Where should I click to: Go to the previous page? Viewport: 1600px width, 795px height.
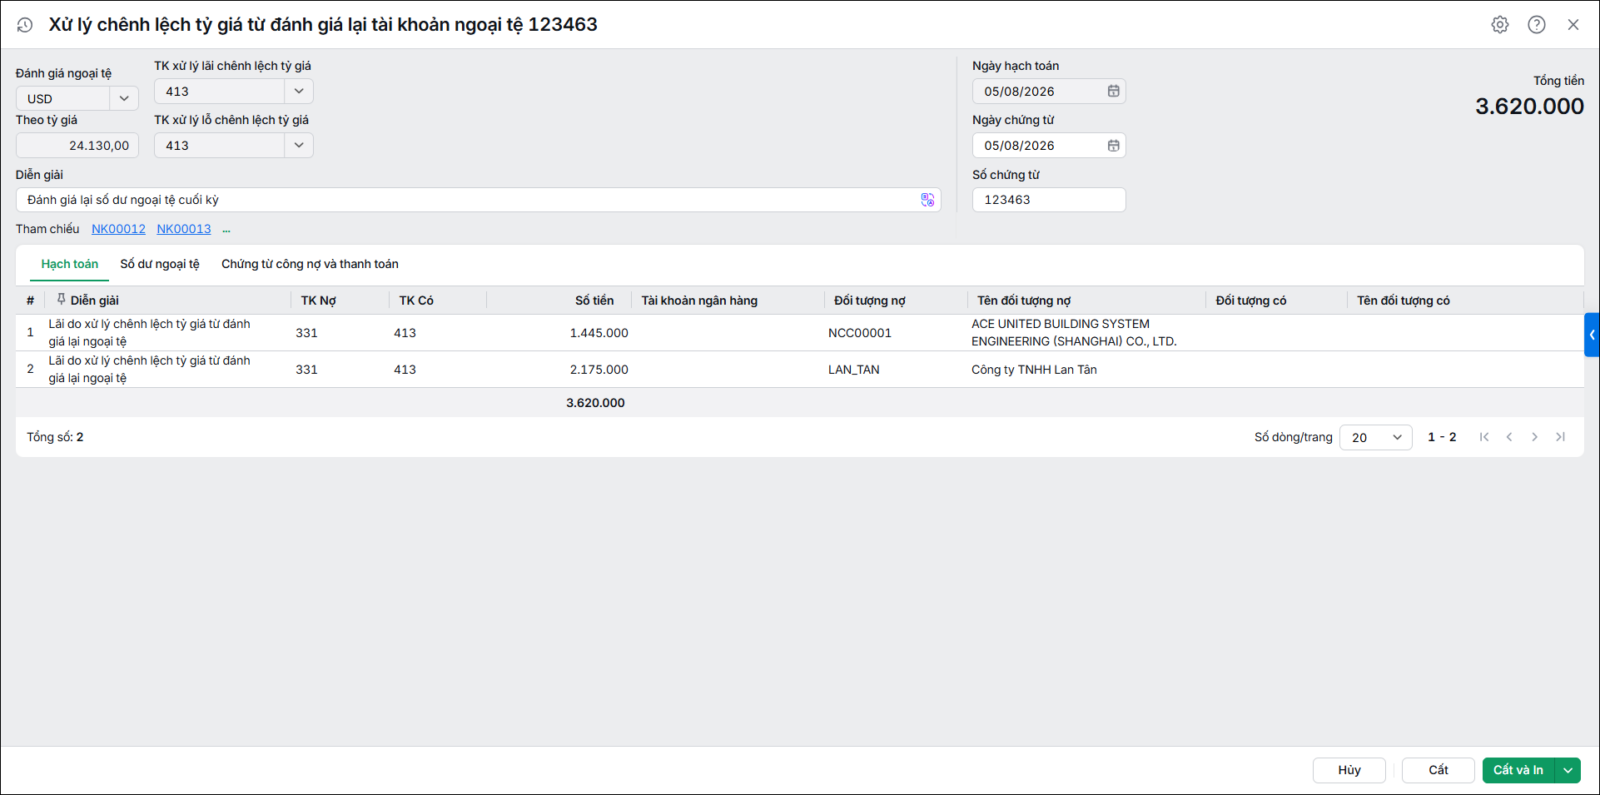(x=1509, y=437)
